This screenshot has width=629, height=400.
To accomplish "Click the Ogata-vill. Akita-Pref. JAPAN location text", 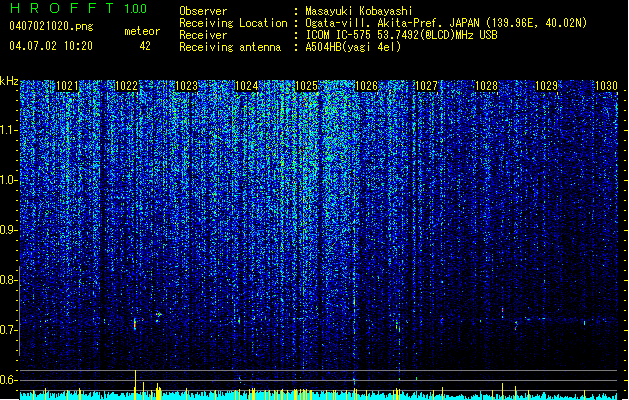I will coord(446,23).
